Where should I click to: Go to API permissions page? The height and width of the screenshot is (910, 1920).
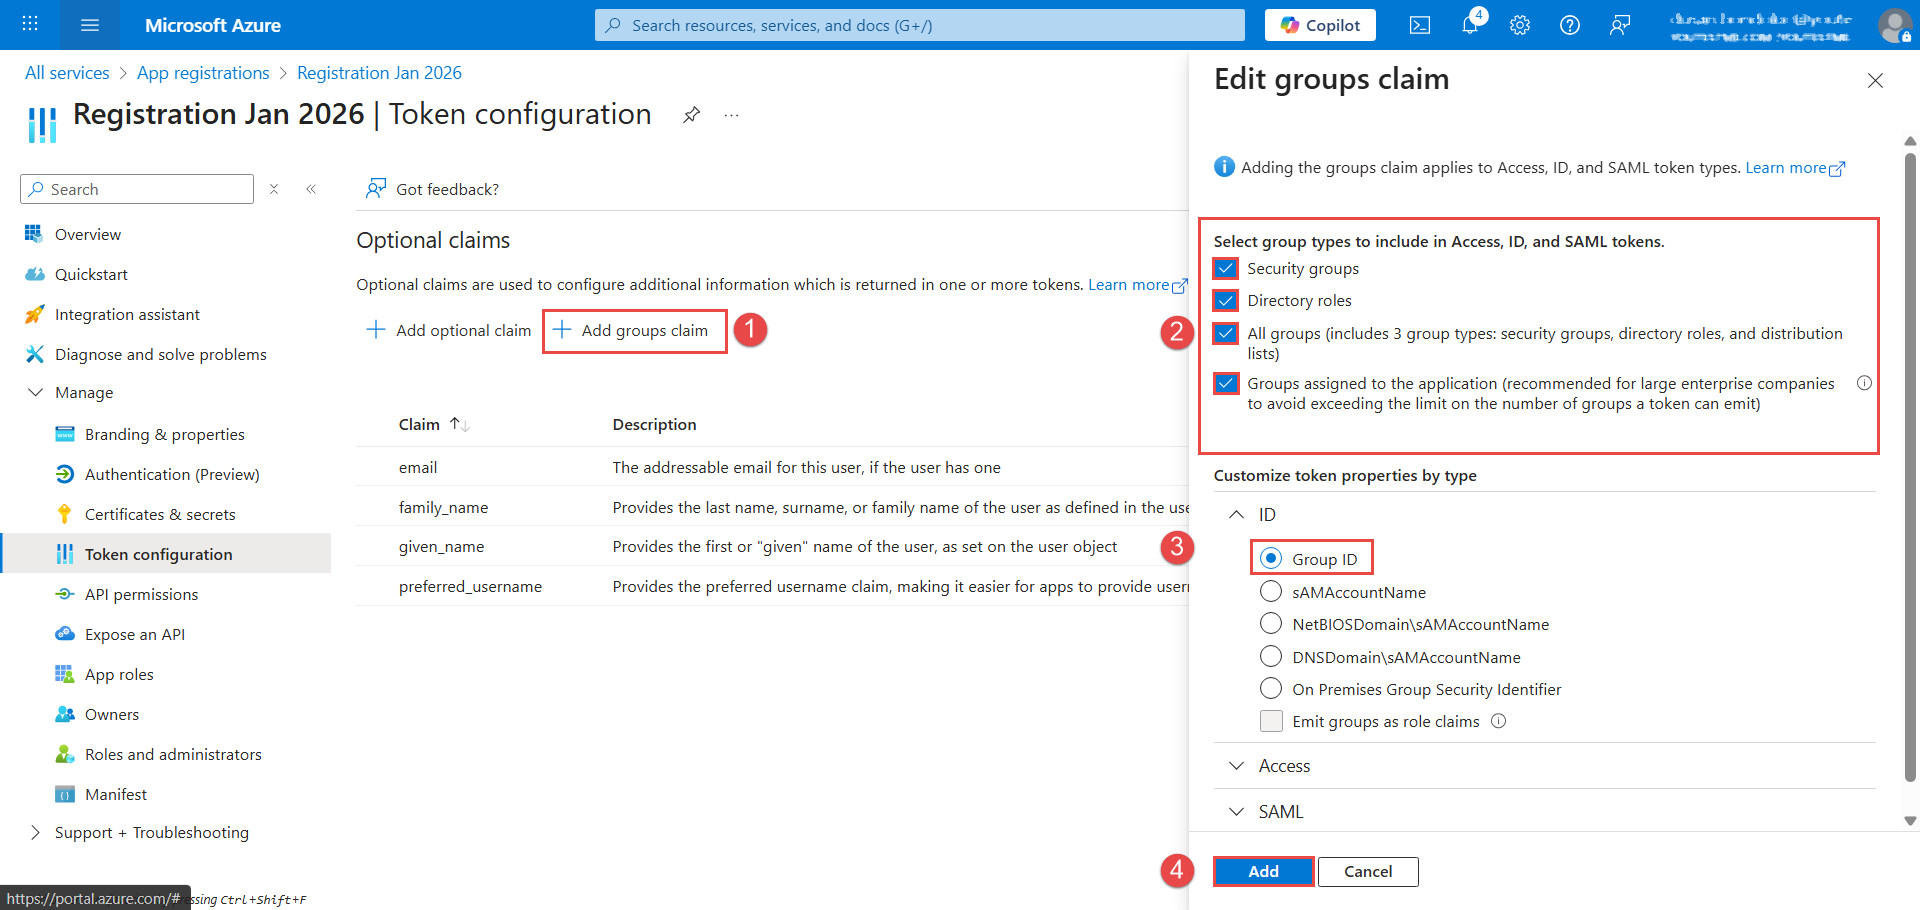(141, 595)
